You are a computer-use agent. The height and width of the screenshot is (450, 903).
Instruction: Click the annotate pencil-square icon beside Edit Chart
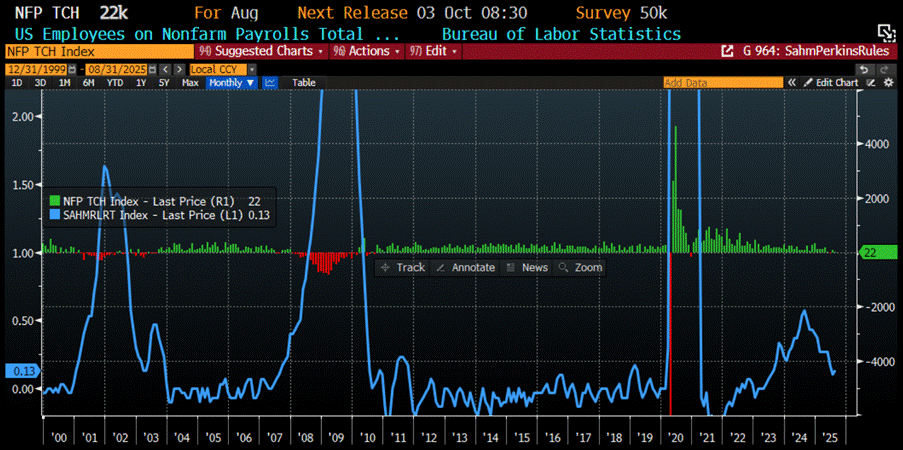tap(872, 82)
